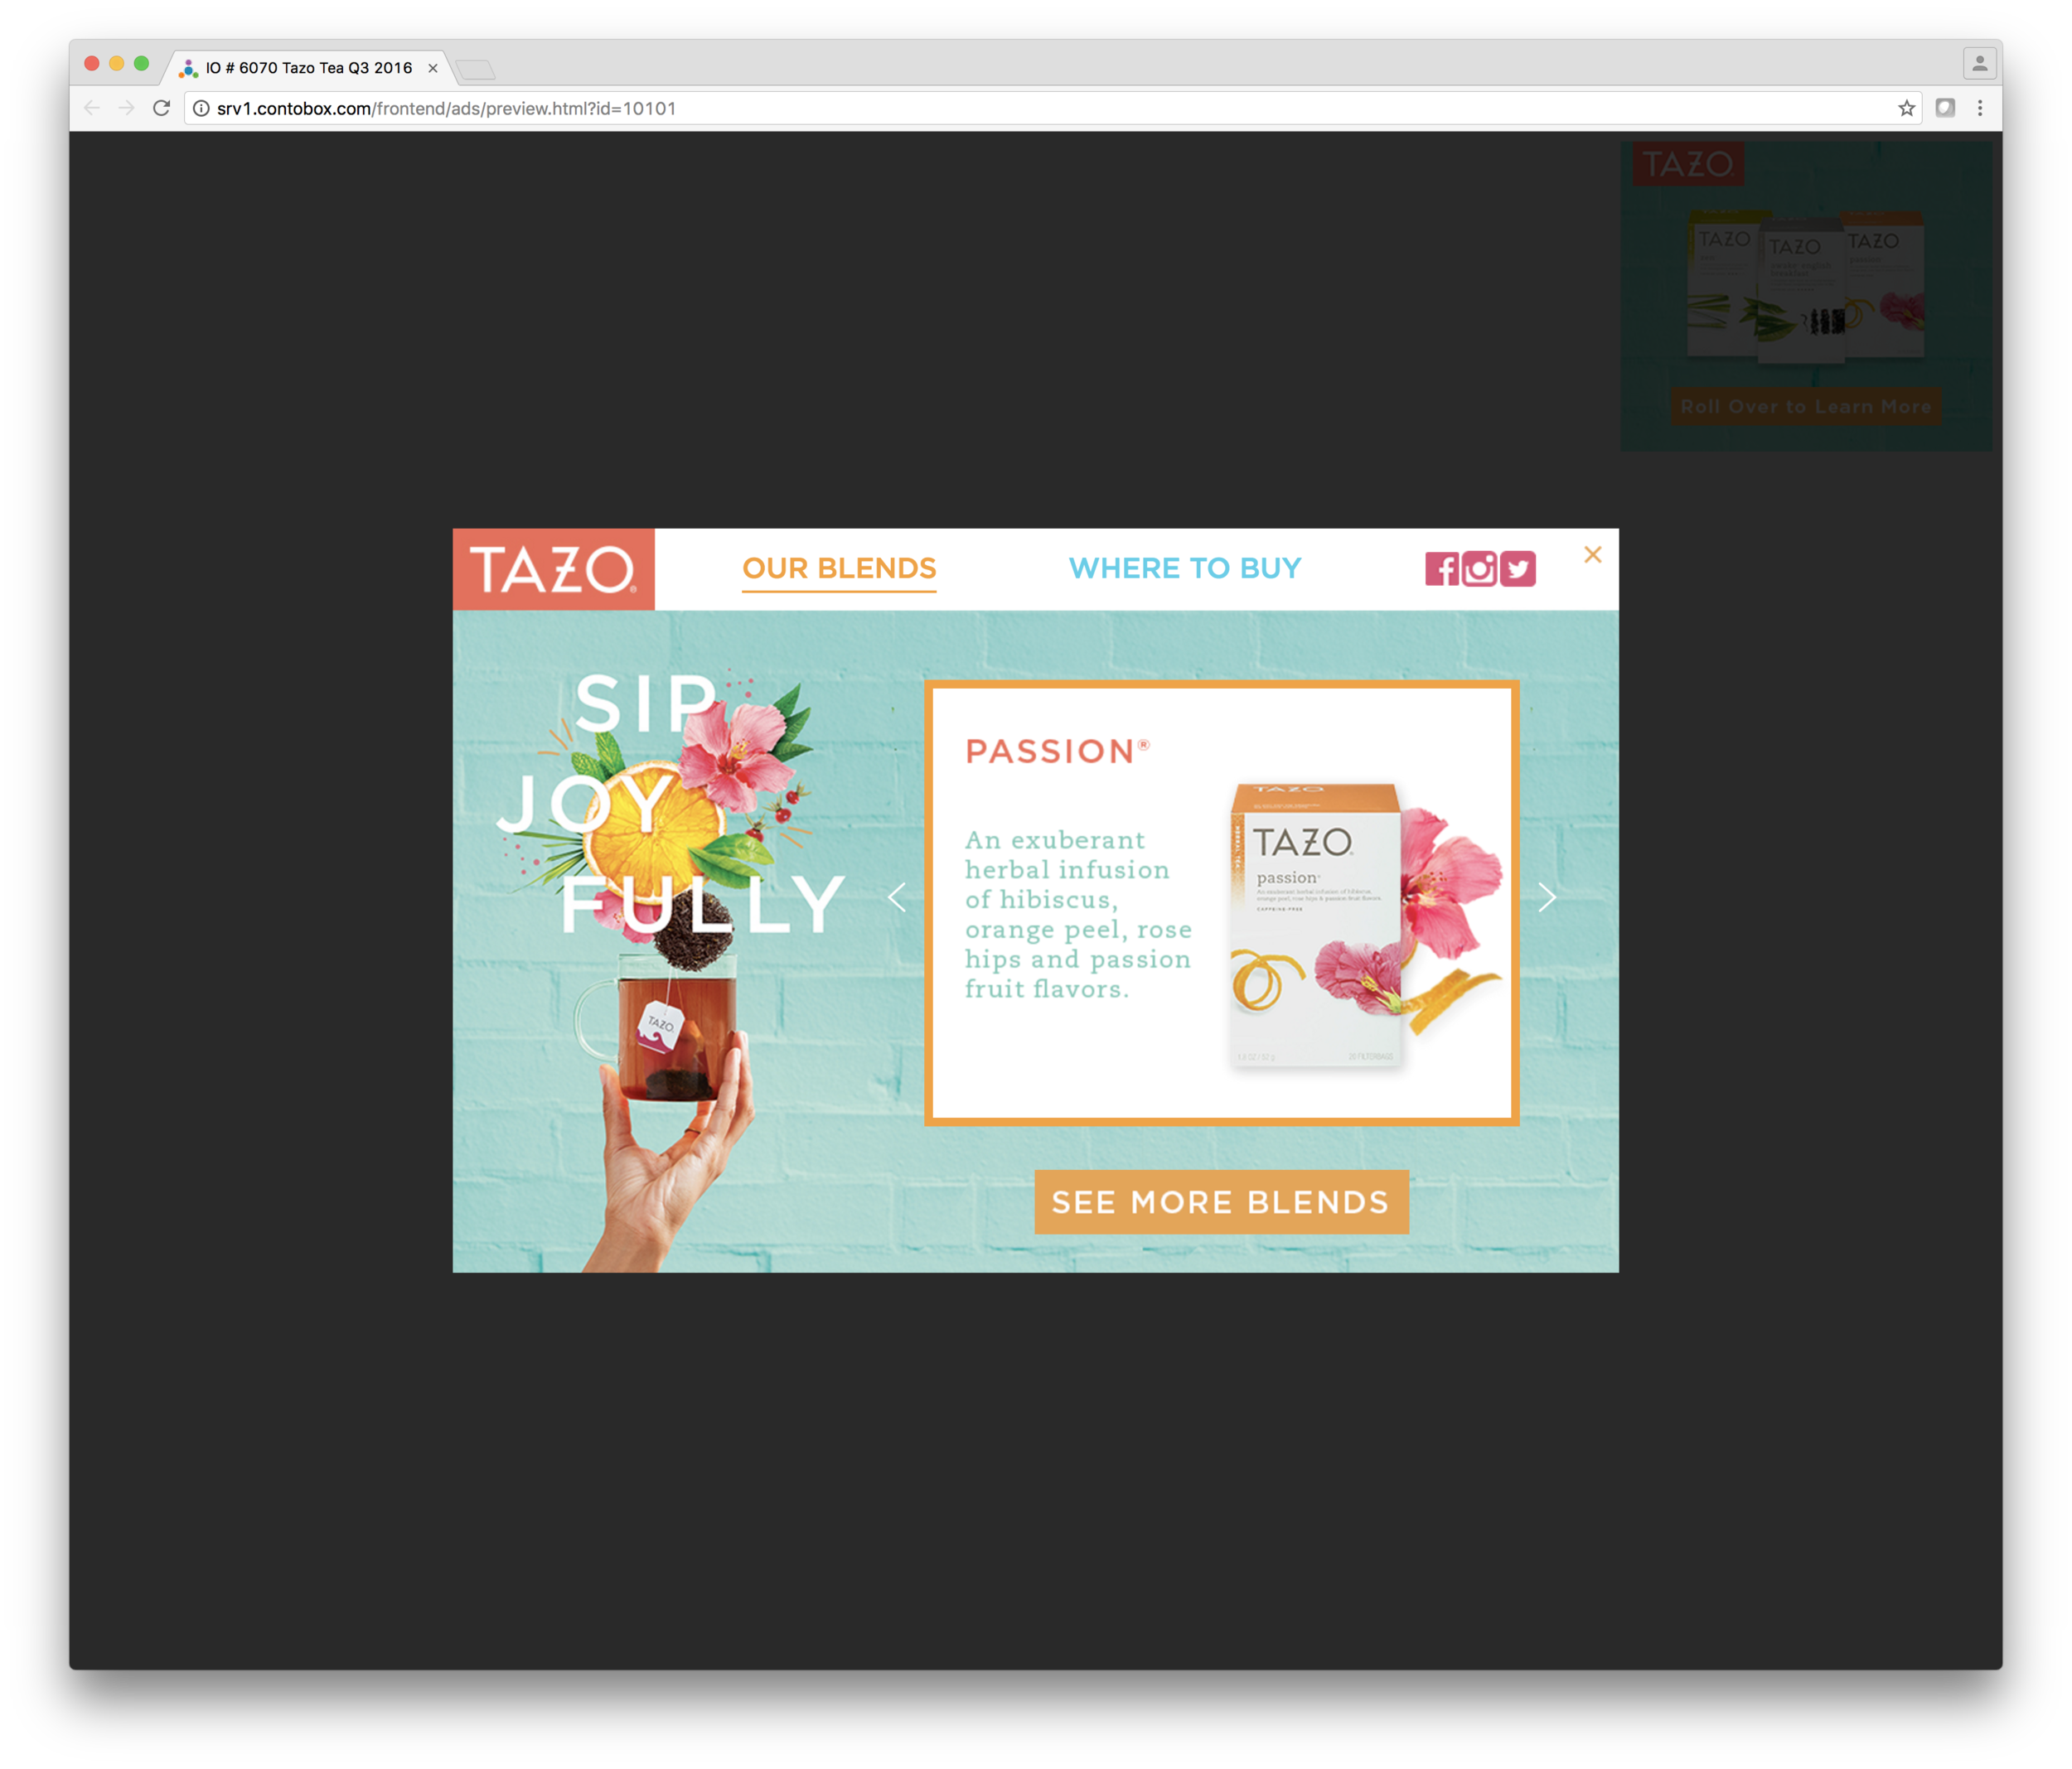Click the red macOS close window button
This screenshot has height=1769, width=2072.
pos(92,64)
